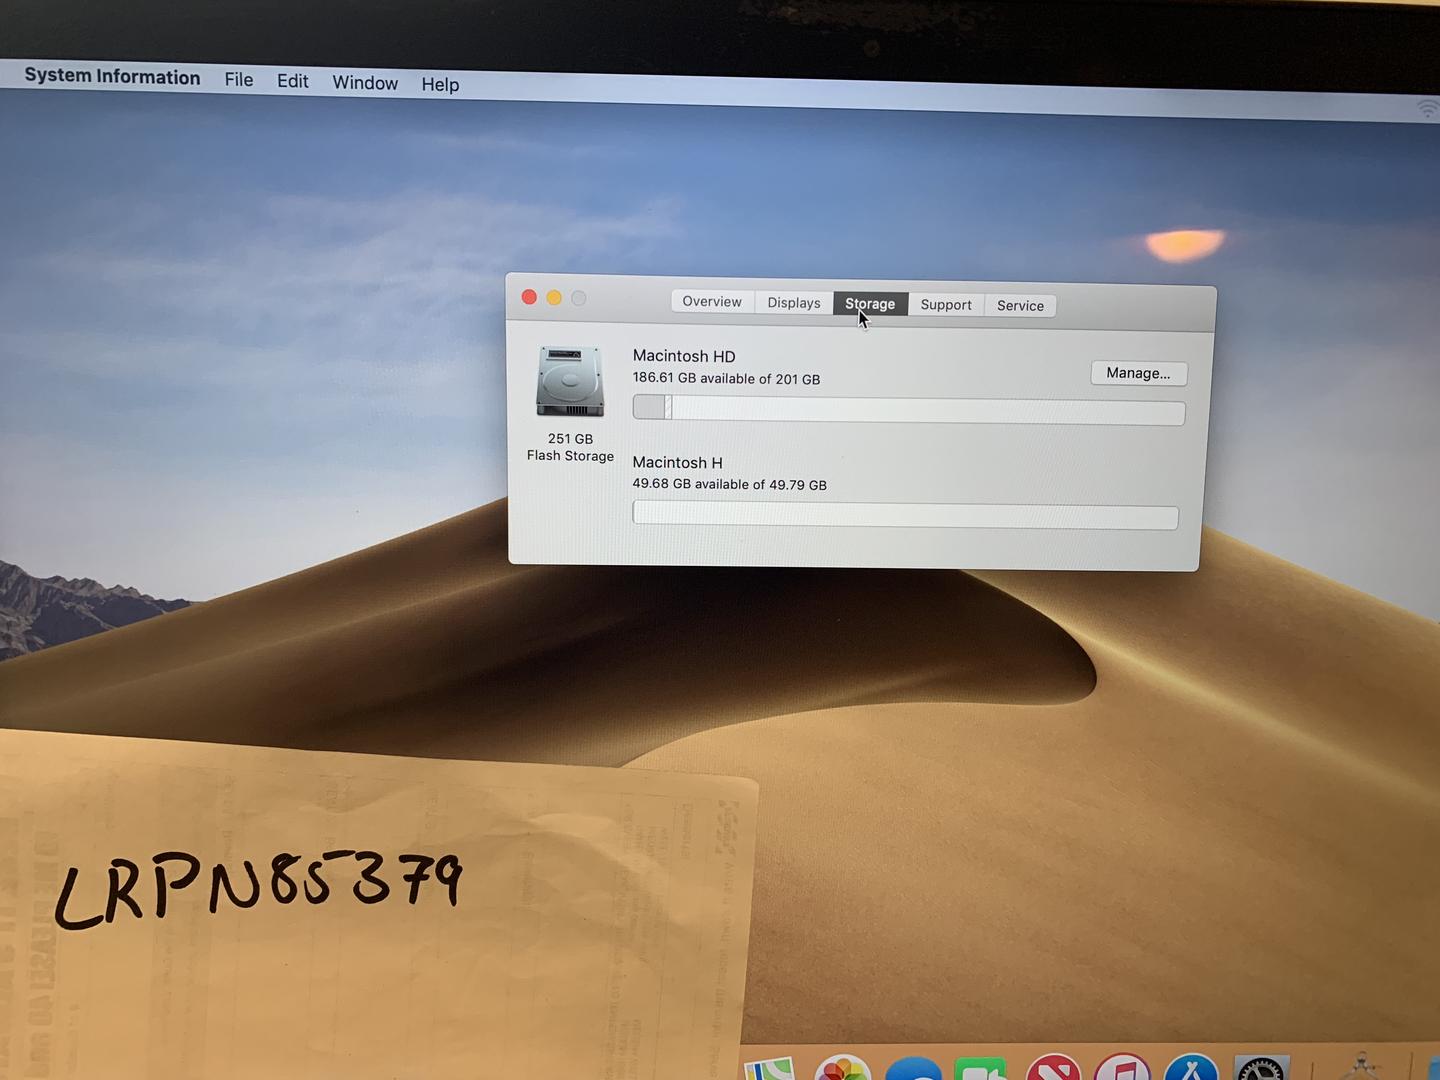Image resolution: width=1440 pixels, height=1080 pixels.
Task: Switch to the Overview tab
Action: 712,301
